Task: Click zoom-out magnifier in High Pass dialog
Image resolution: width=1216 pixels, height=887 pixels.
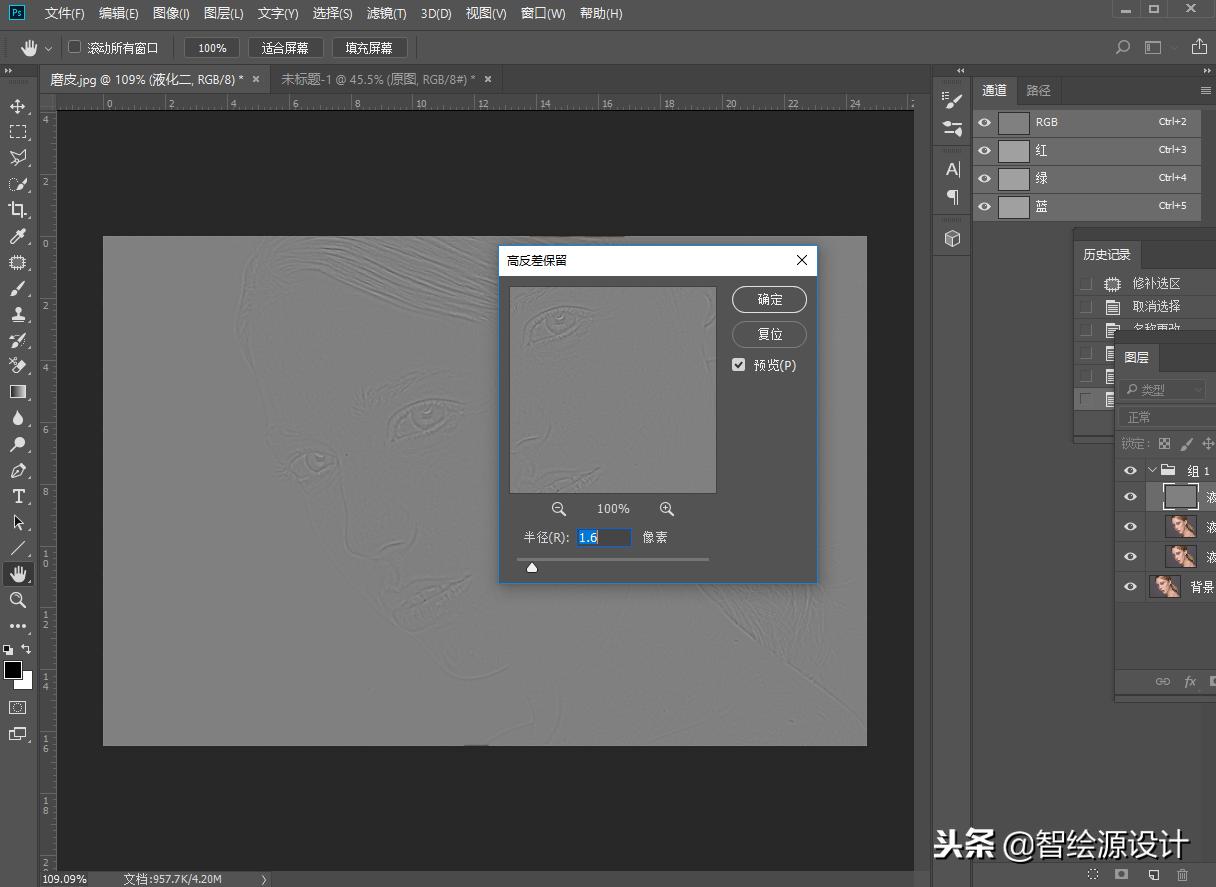Action: pos(559,509)
